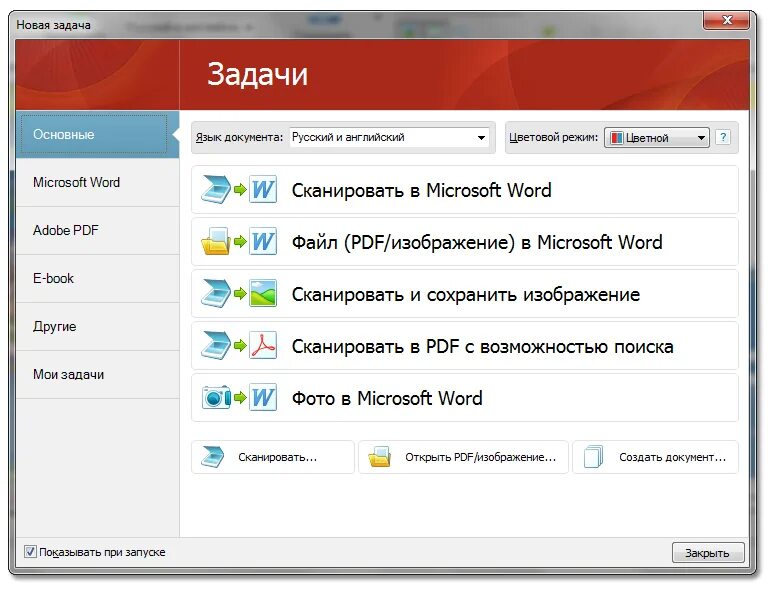Click scanner icon in Scan and save image row
Screen dimensions: 768x589
click(216, 293)
